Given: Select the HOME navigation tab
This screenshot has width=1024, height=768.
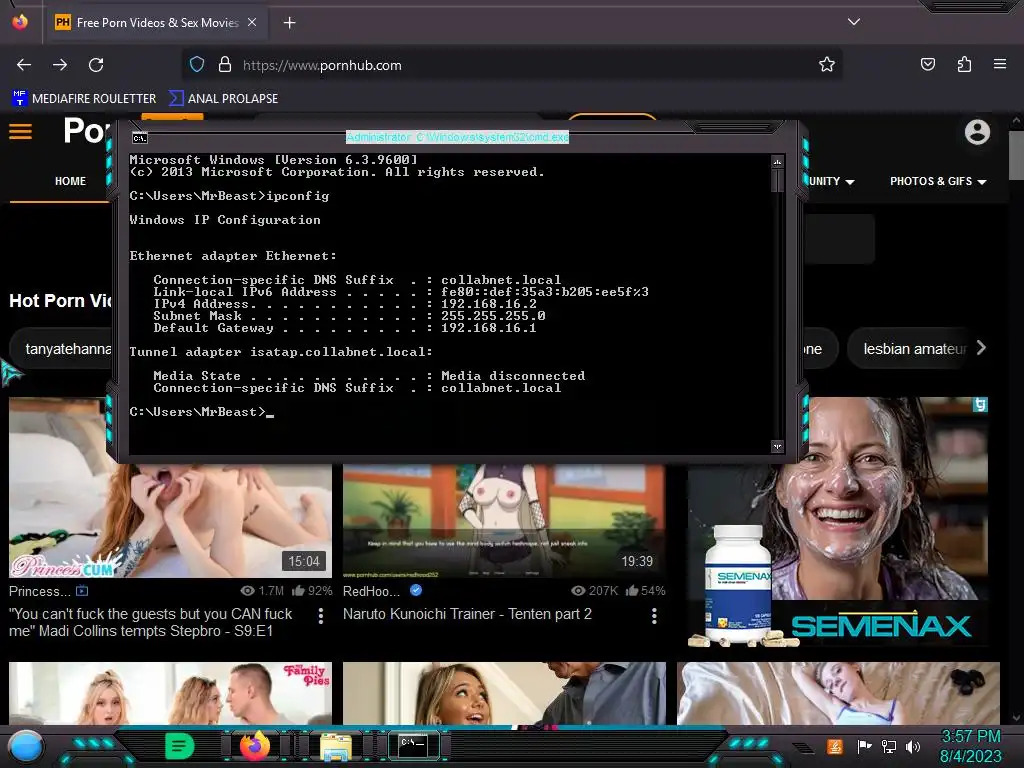Looking at the screenshot, I should coord(71,181).
